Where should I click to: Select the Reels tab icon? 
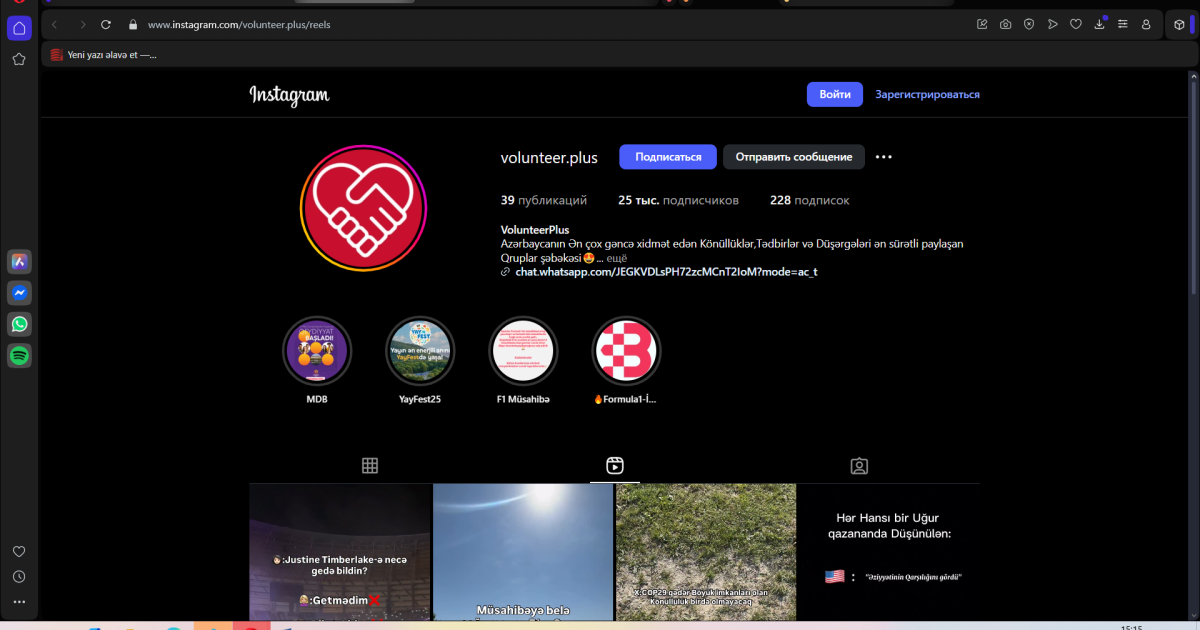coord(615,465)
